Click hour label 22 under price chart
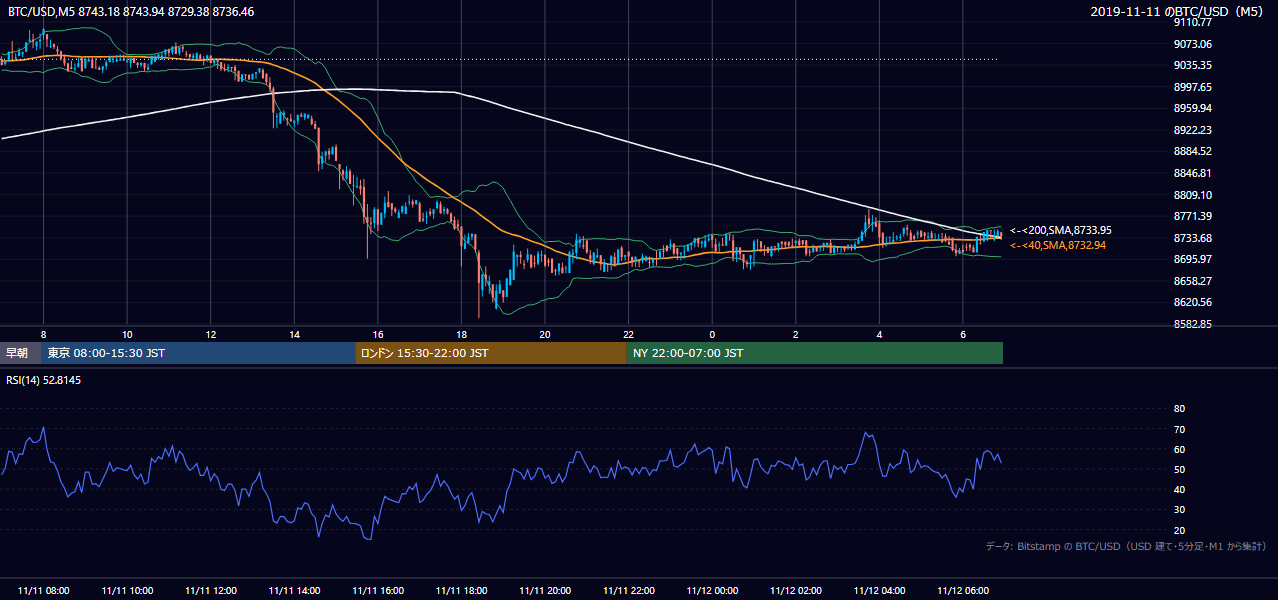This screenshot has width=1278, height=600. point(628,334)
